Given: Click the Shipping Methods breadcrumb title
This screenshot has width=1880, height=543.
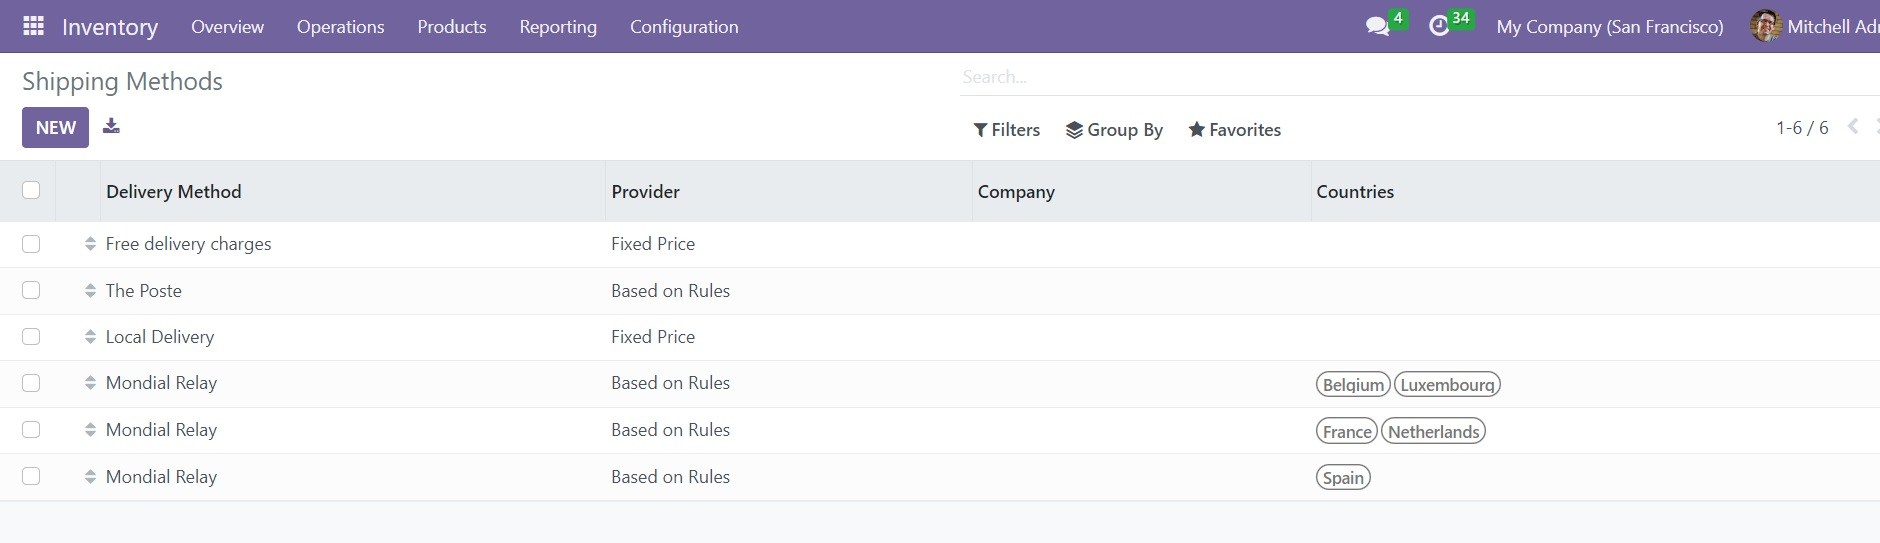Looking at the screenshot, I should 122,81.
